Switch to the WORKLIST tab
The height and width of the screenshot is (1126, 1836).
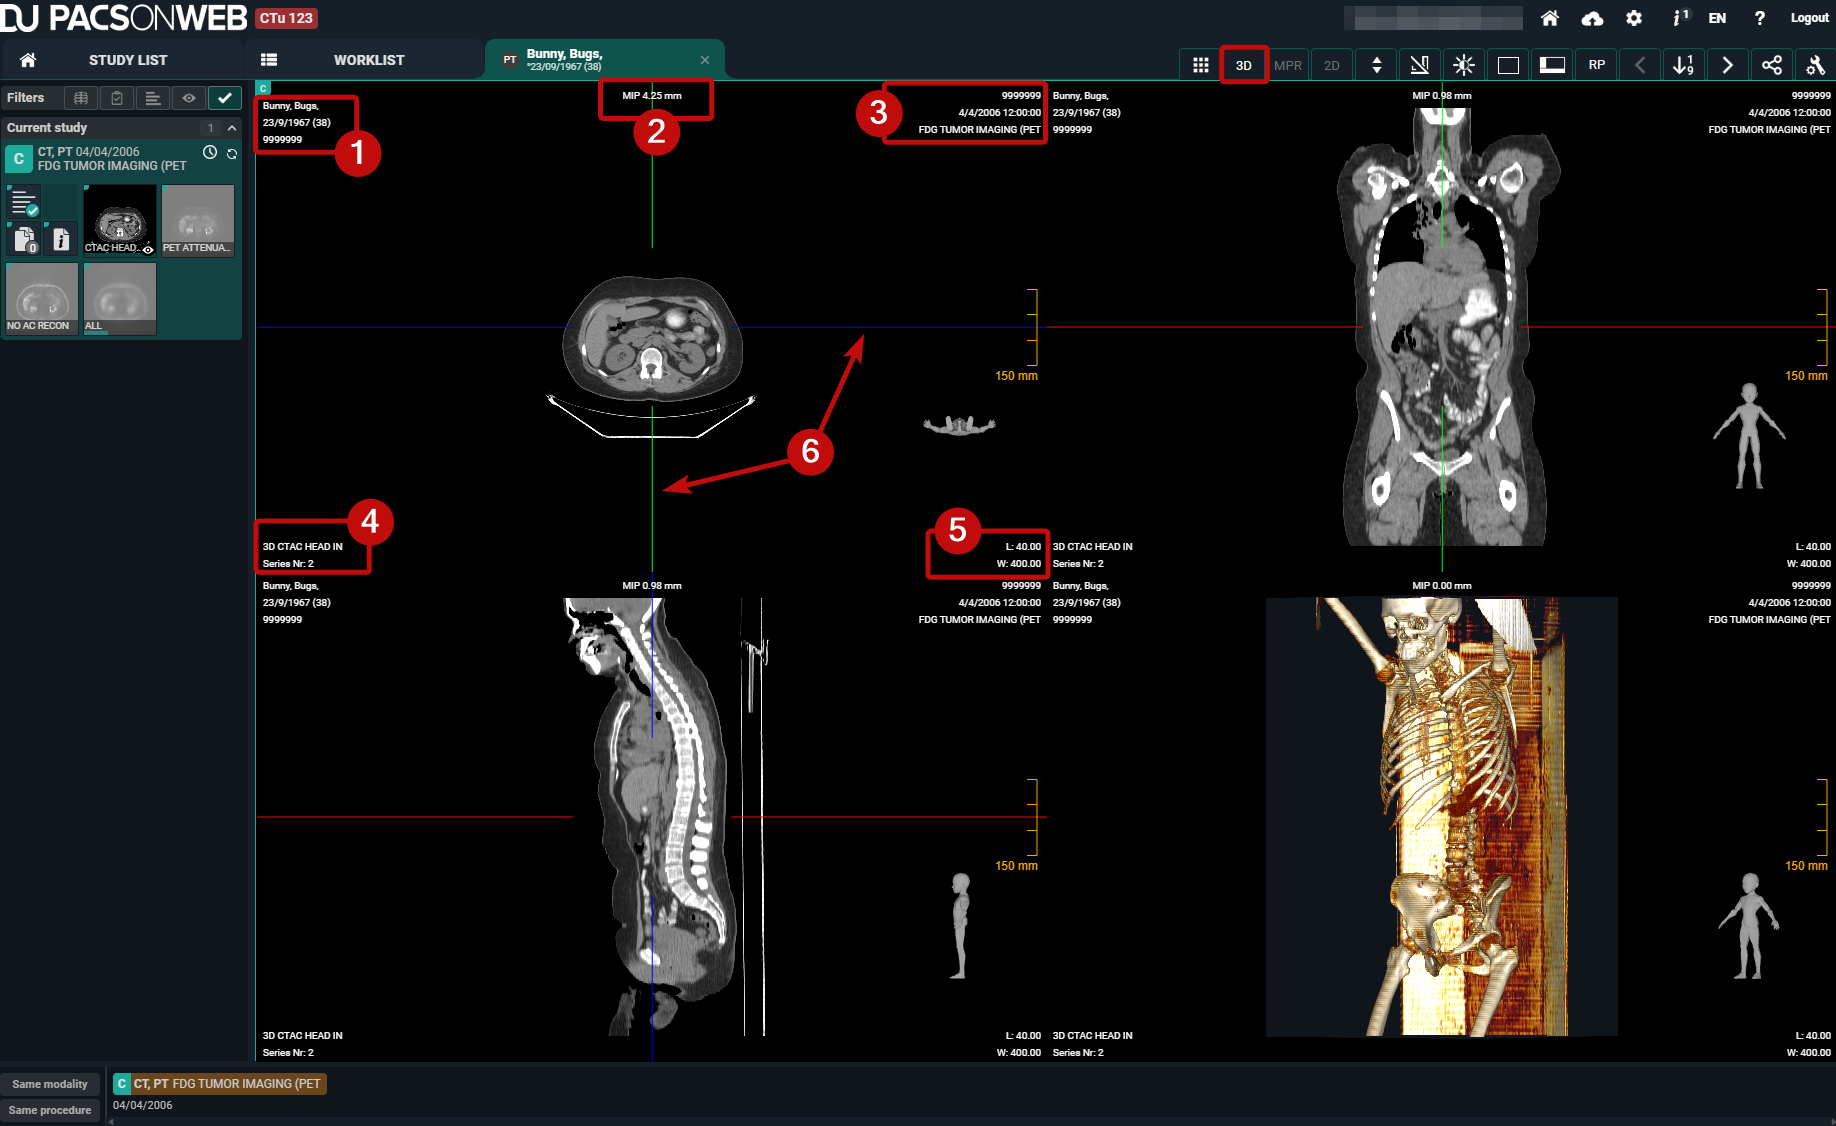coord(368,60)
